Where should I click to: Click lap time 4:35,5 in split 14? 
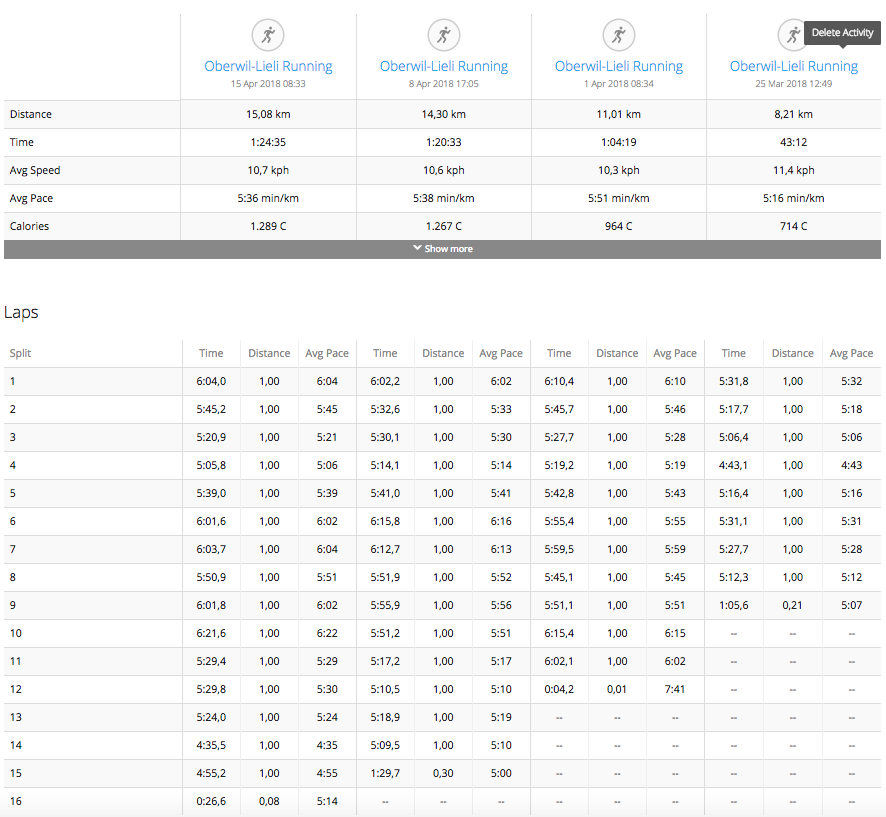coord(211,745)
